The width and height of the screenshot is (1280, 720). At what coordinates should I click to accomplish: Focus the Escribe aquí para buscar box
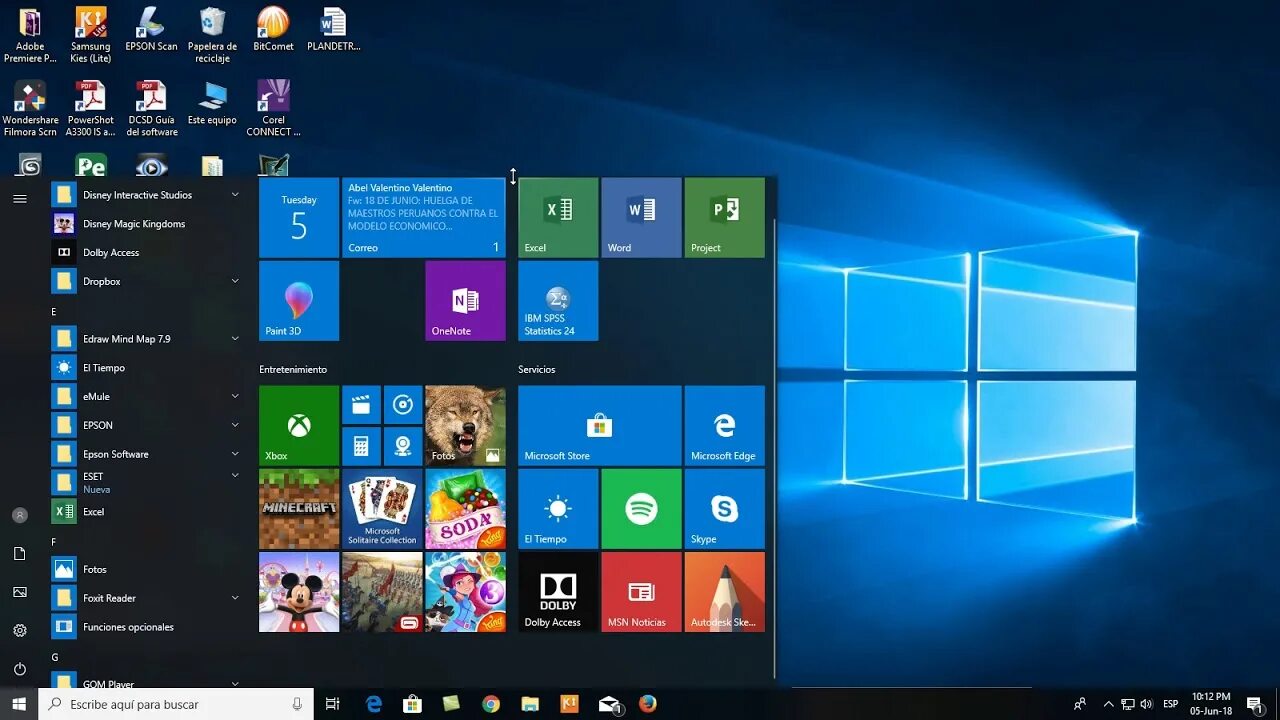(x=176, y=704)
